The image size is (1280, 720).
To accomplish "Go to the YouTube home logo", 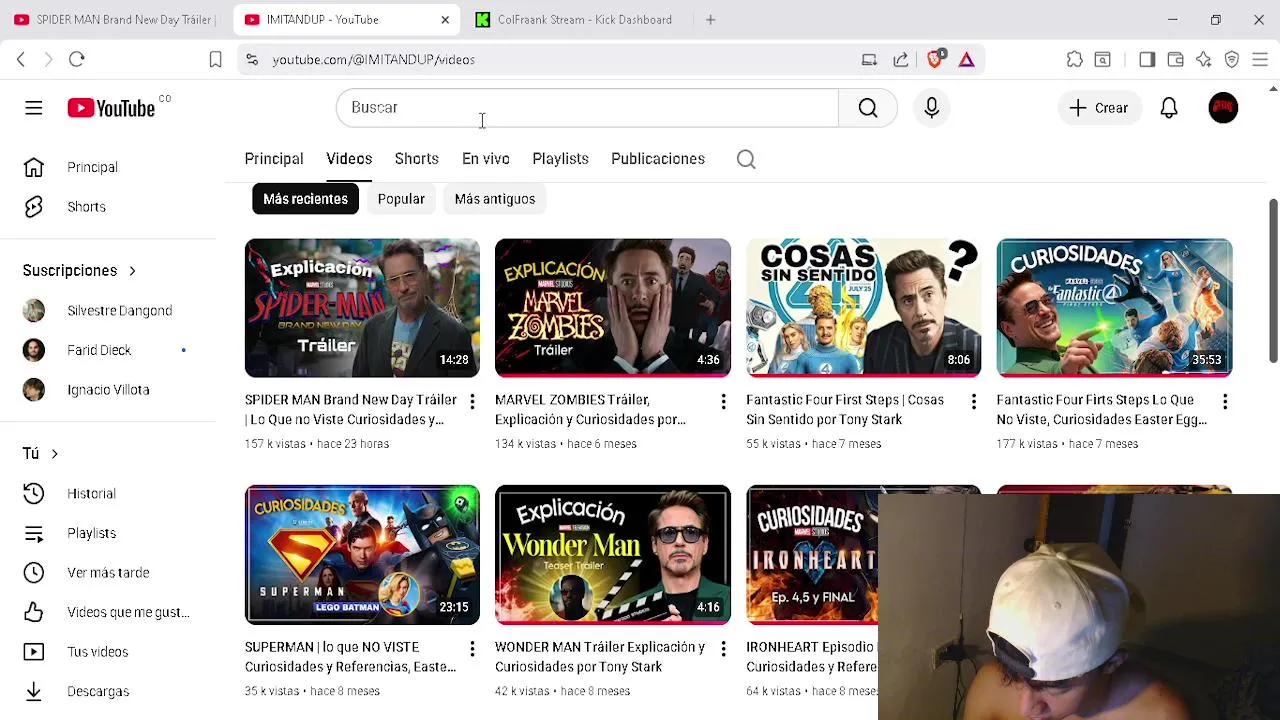I will (111, 108).
